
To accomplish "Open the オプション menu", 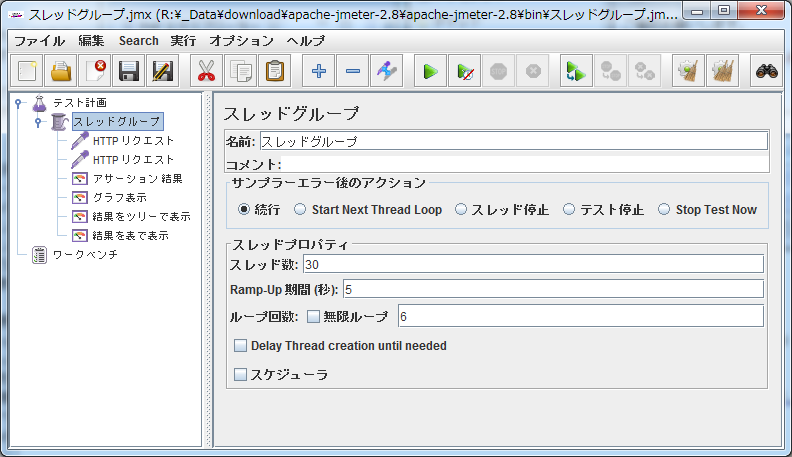I will (x=241, y=41).
